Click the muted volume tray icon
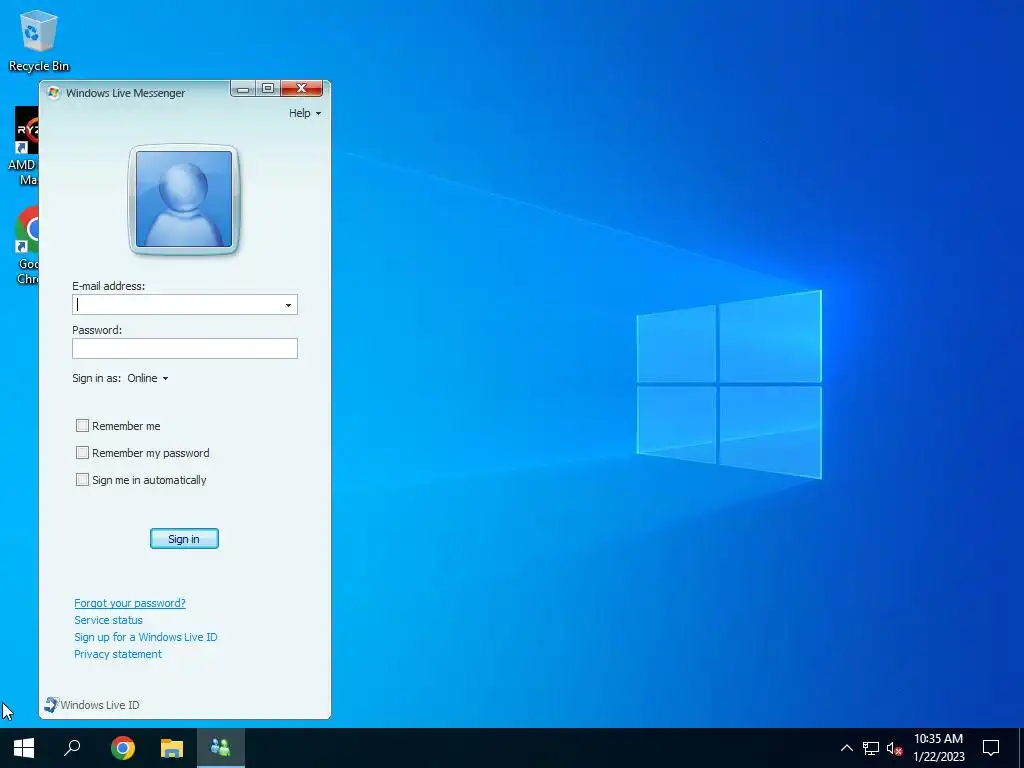Screen dimensions: 1024x768 tap(894, 748)
